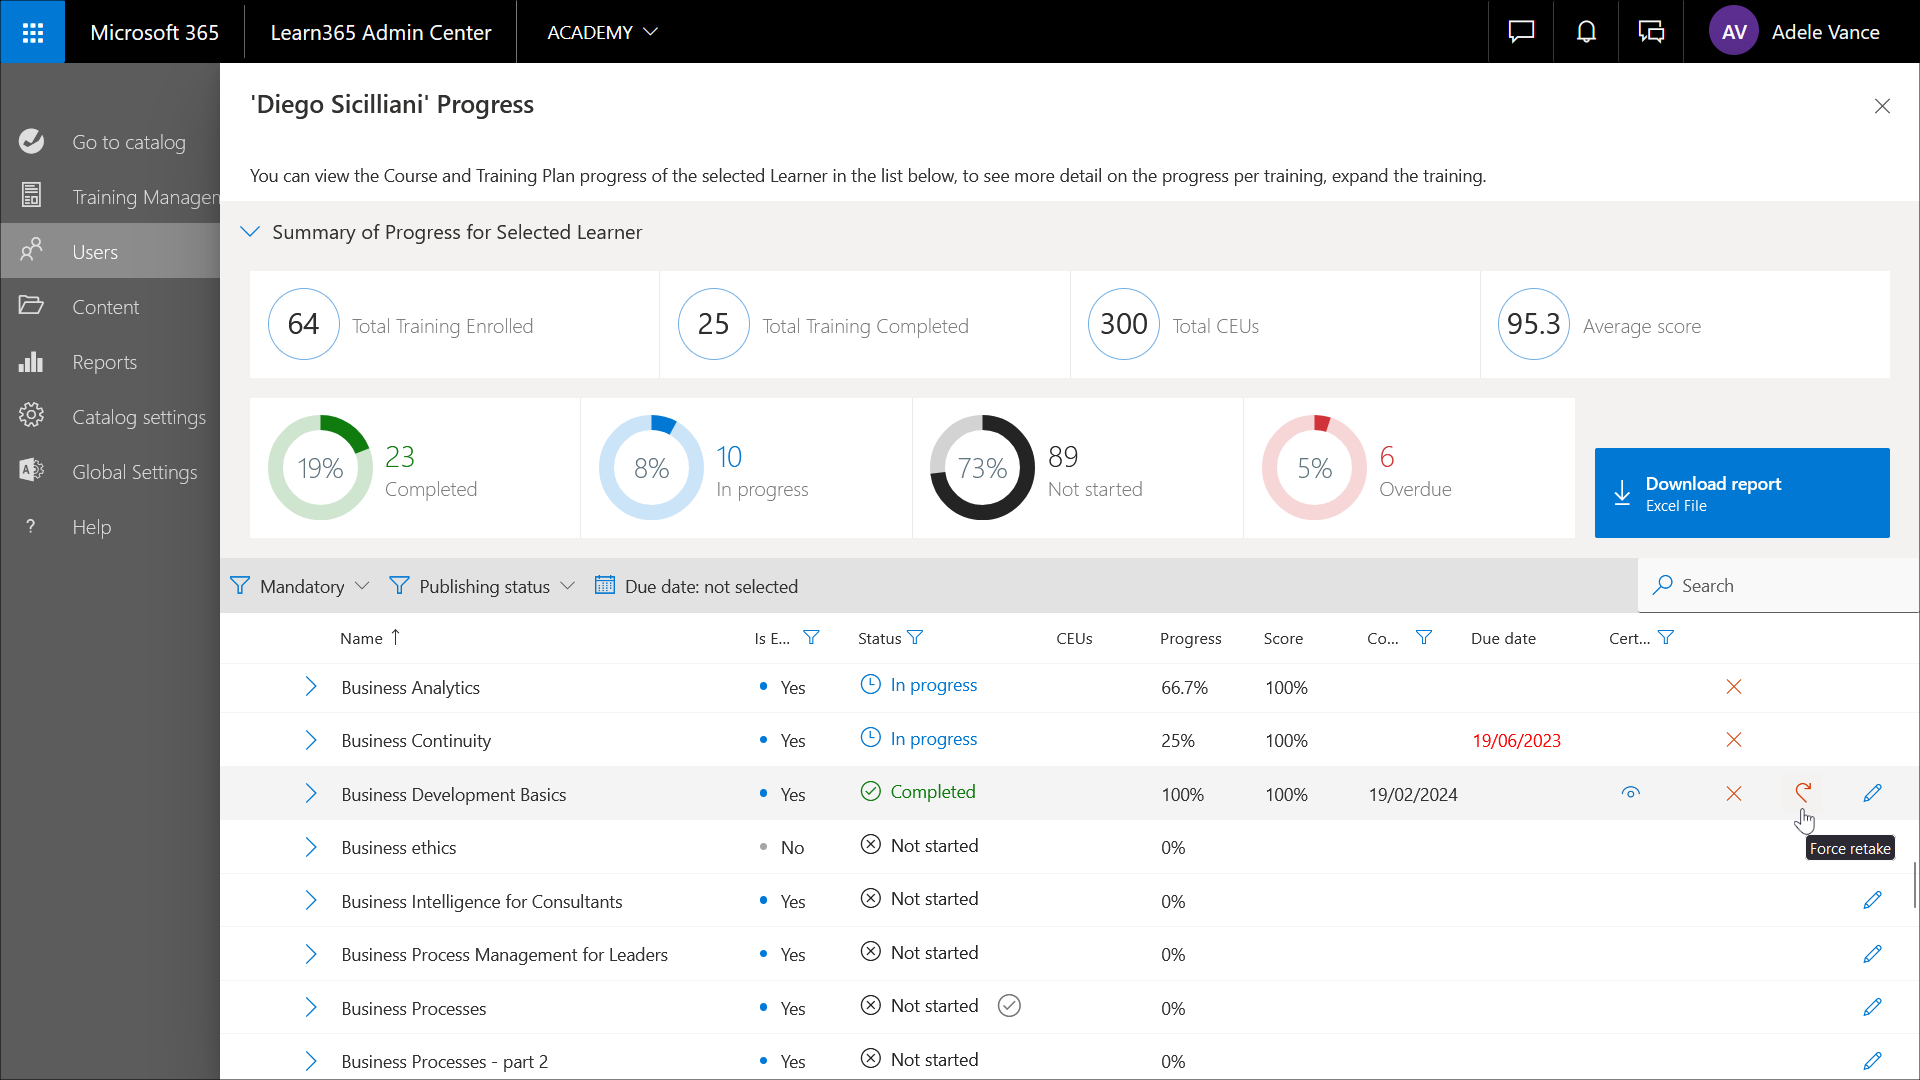The width and height of the screenshot is (1920, 1080).
Task: Open the chat message icon in header
Action: coord(1521,32)
